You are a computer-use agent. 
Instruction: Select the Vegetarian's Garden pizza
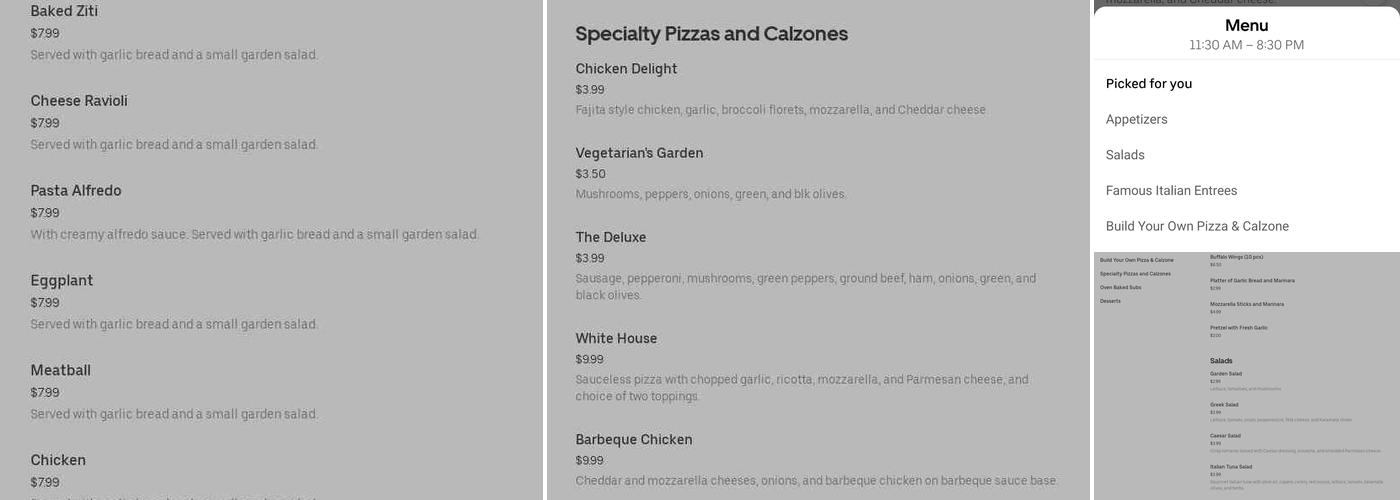tap(639, 153)
